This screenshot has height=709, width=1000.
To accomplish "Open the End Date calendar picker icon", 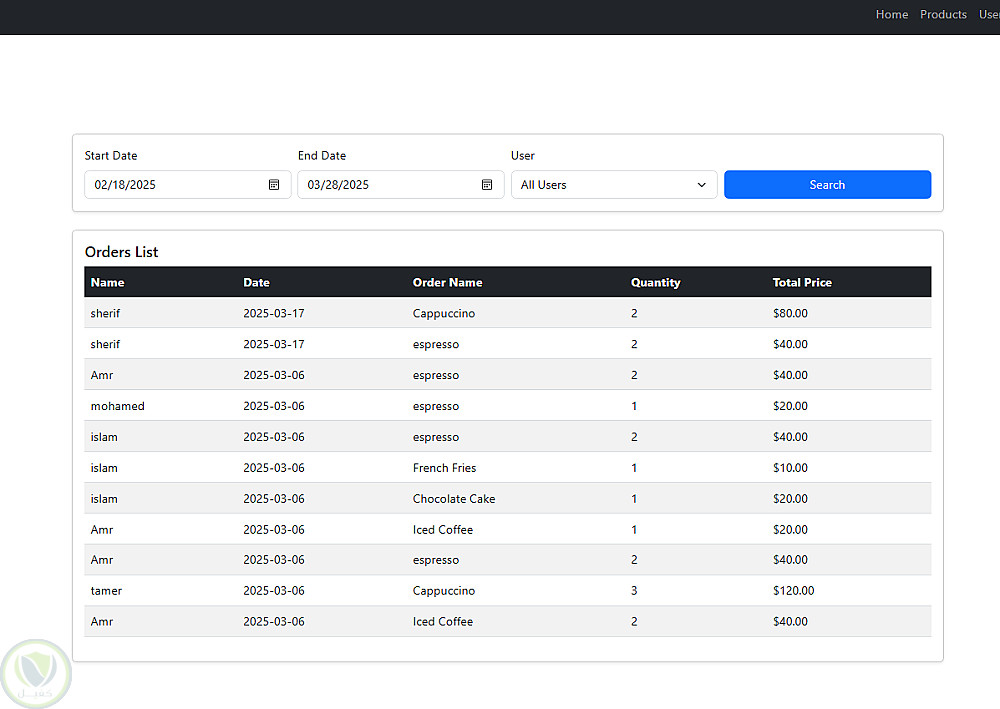I will (x=487, y=185).
